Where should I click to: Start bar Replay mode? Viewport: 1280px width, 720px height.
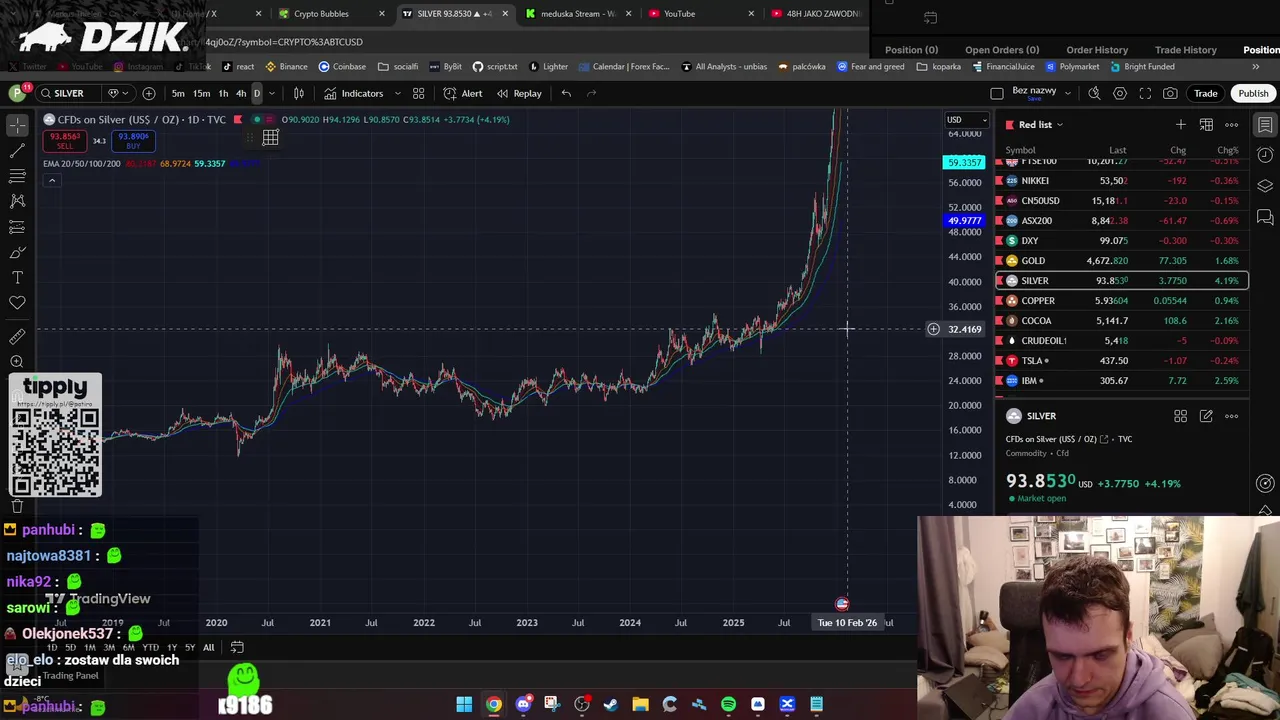519,93
